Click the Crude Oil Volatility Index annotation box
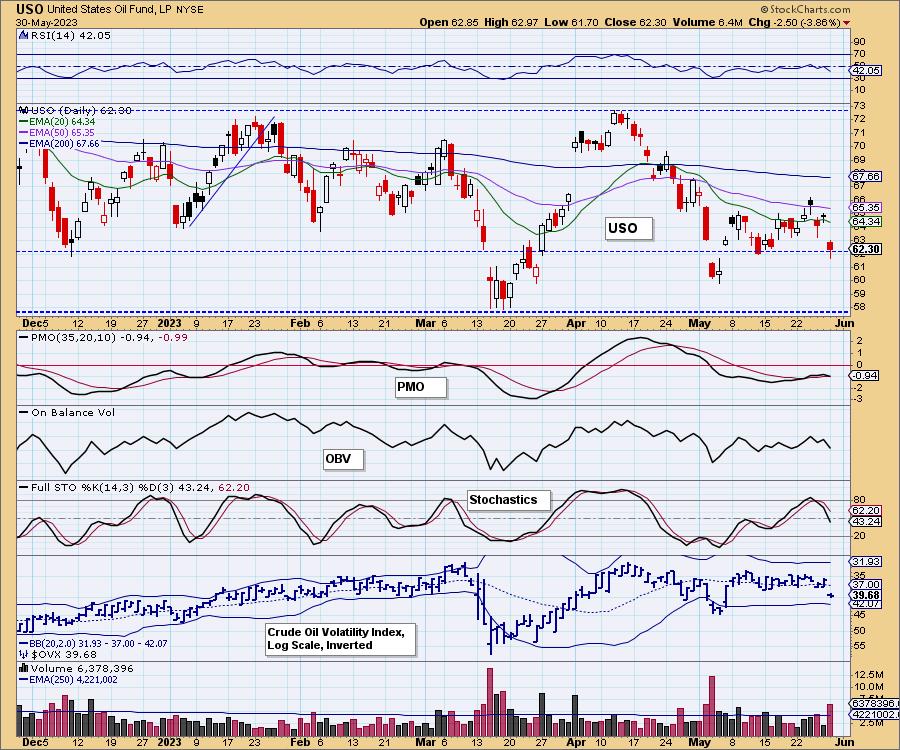The image size is (900, 750). tap(340, 639)
